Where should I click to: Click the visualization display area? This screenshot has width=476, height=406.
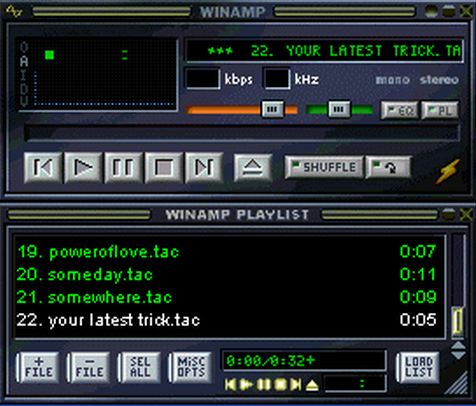[x=104, y=73]
